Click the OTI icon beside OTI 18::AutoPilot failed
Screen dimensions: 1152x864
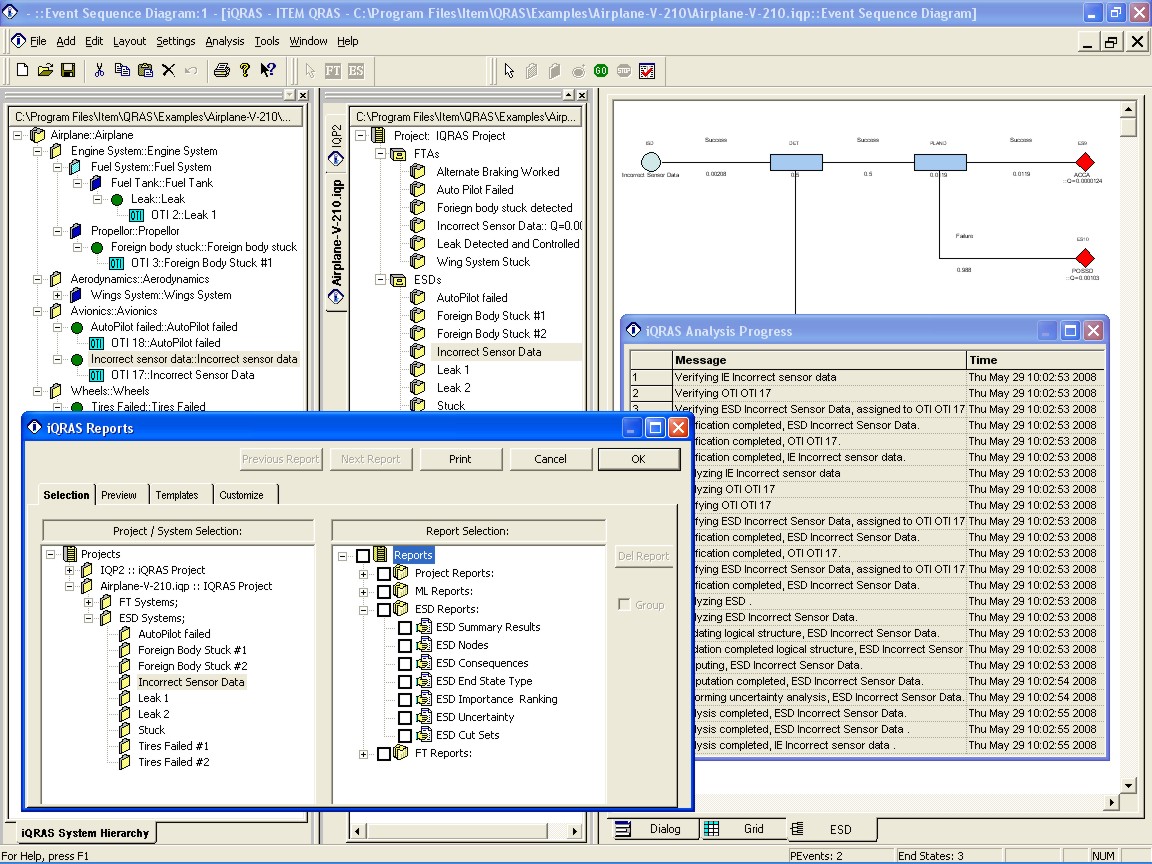(96, 343)
